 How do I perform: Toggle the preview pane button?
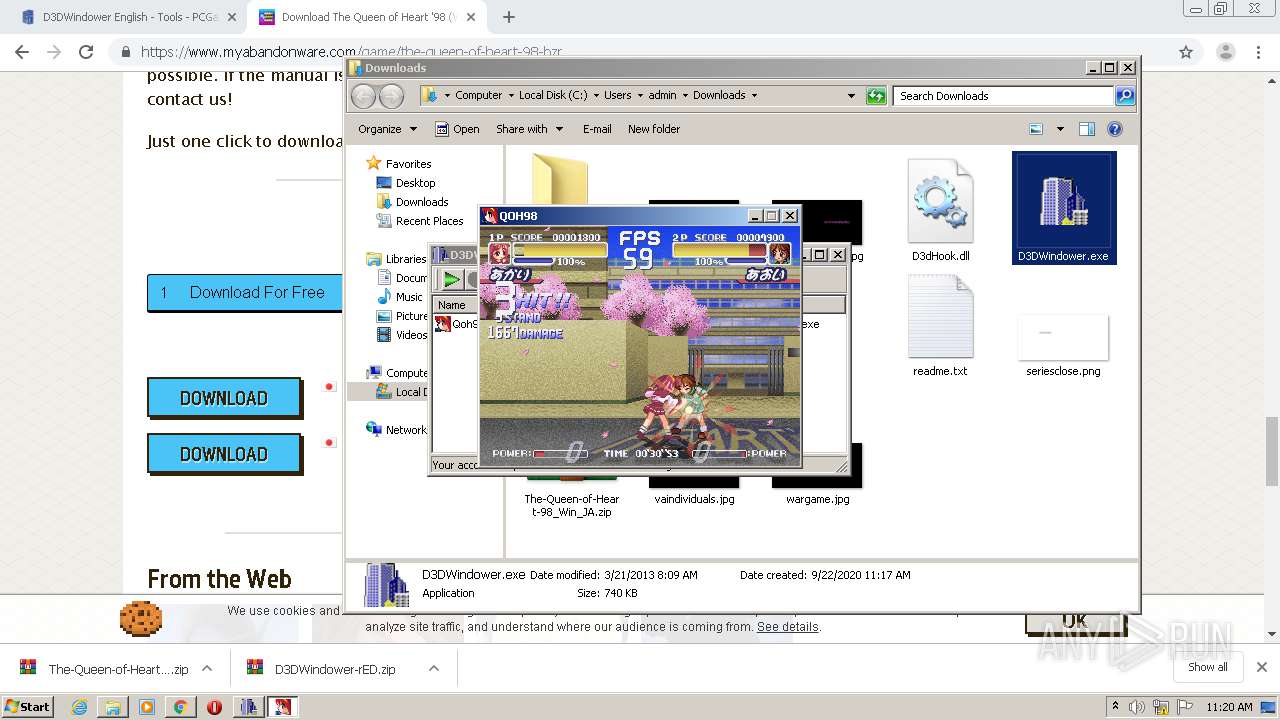(x=1087, y=129)
